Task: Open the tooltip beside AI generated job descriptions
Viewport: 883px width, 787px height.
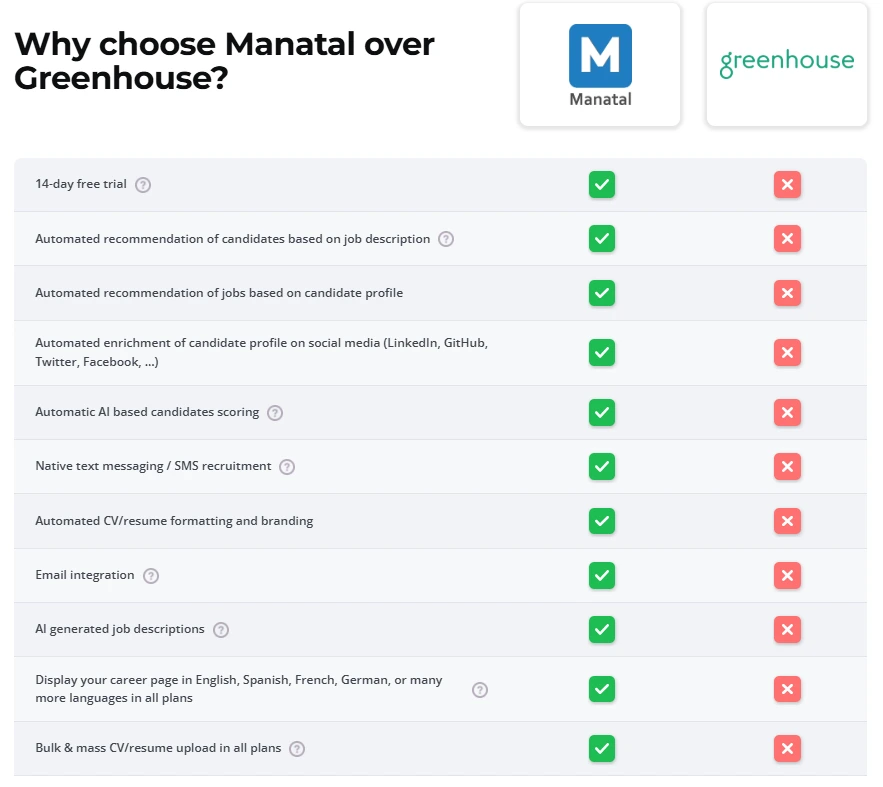Action: [219, 630]
